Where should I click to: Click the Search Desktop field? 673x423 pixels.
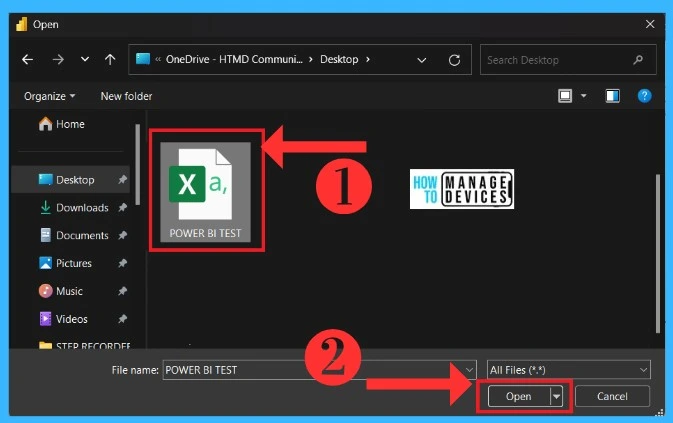(x=568, y=60)
